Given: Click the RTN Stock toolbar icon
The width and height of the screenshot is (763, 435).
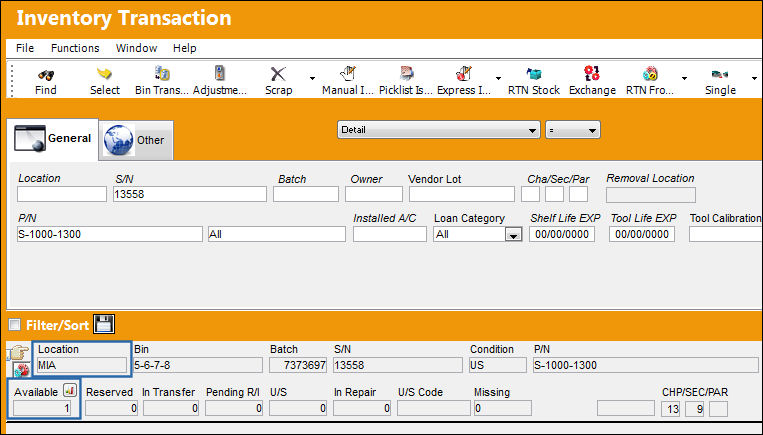Looking at the screenshot, I should [534, 74].
